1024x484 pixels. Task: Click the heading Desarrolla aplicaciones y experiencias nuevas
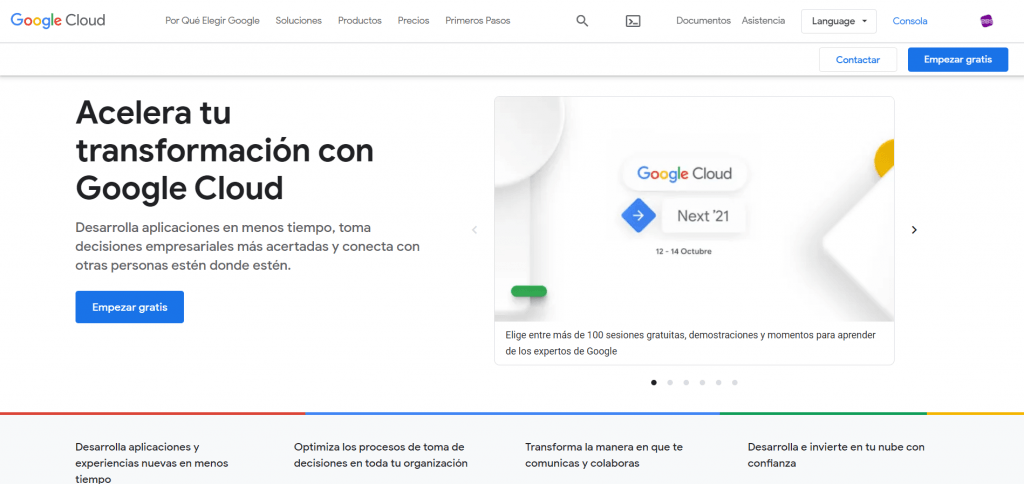152,463
